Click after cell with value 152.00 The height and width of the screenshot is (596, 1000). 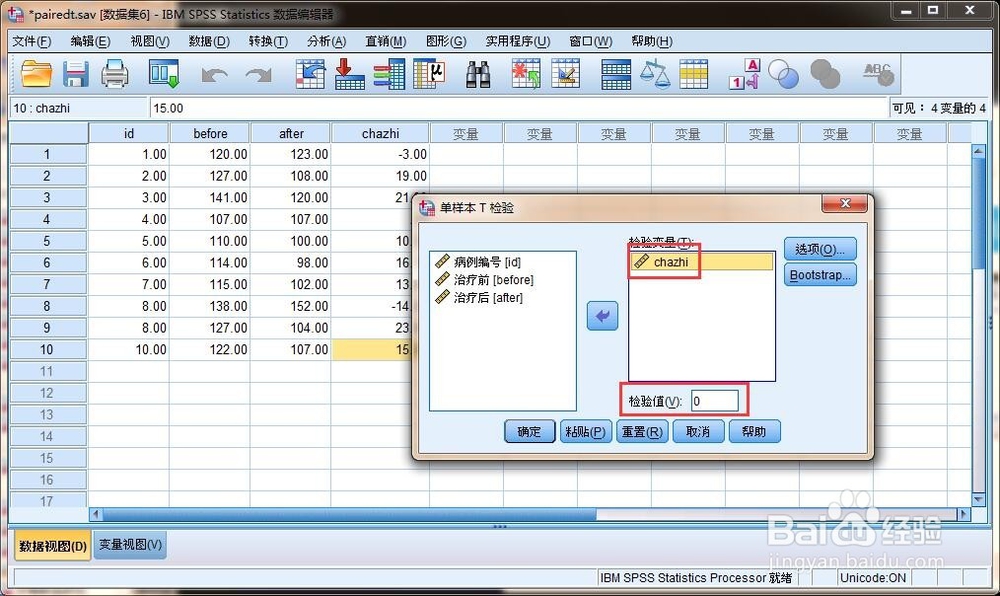coord(291,306)
